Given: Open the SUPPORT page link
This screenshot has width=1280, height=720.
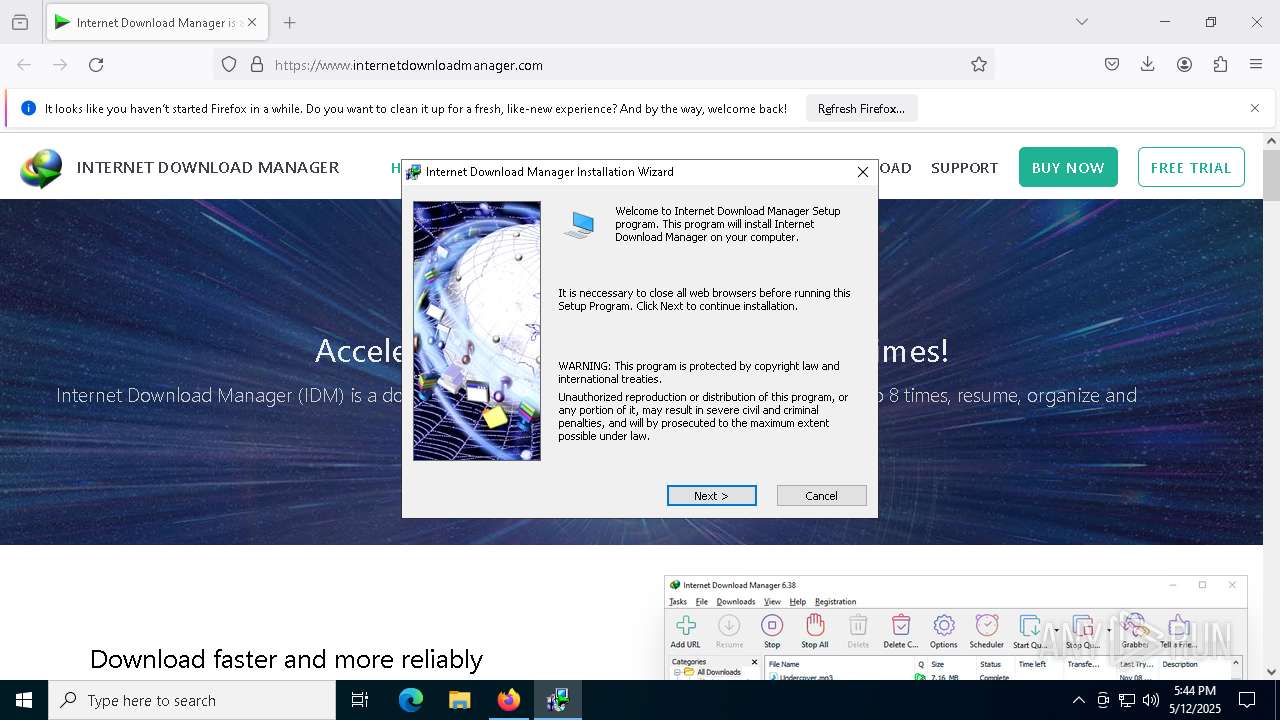Looking at the screenshot, I should pos(964,168).
